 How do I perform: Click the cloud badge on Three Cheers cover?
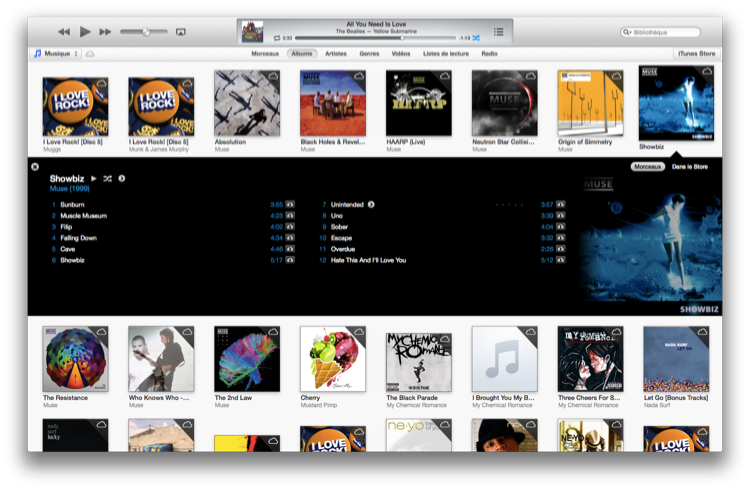[617, 332]
